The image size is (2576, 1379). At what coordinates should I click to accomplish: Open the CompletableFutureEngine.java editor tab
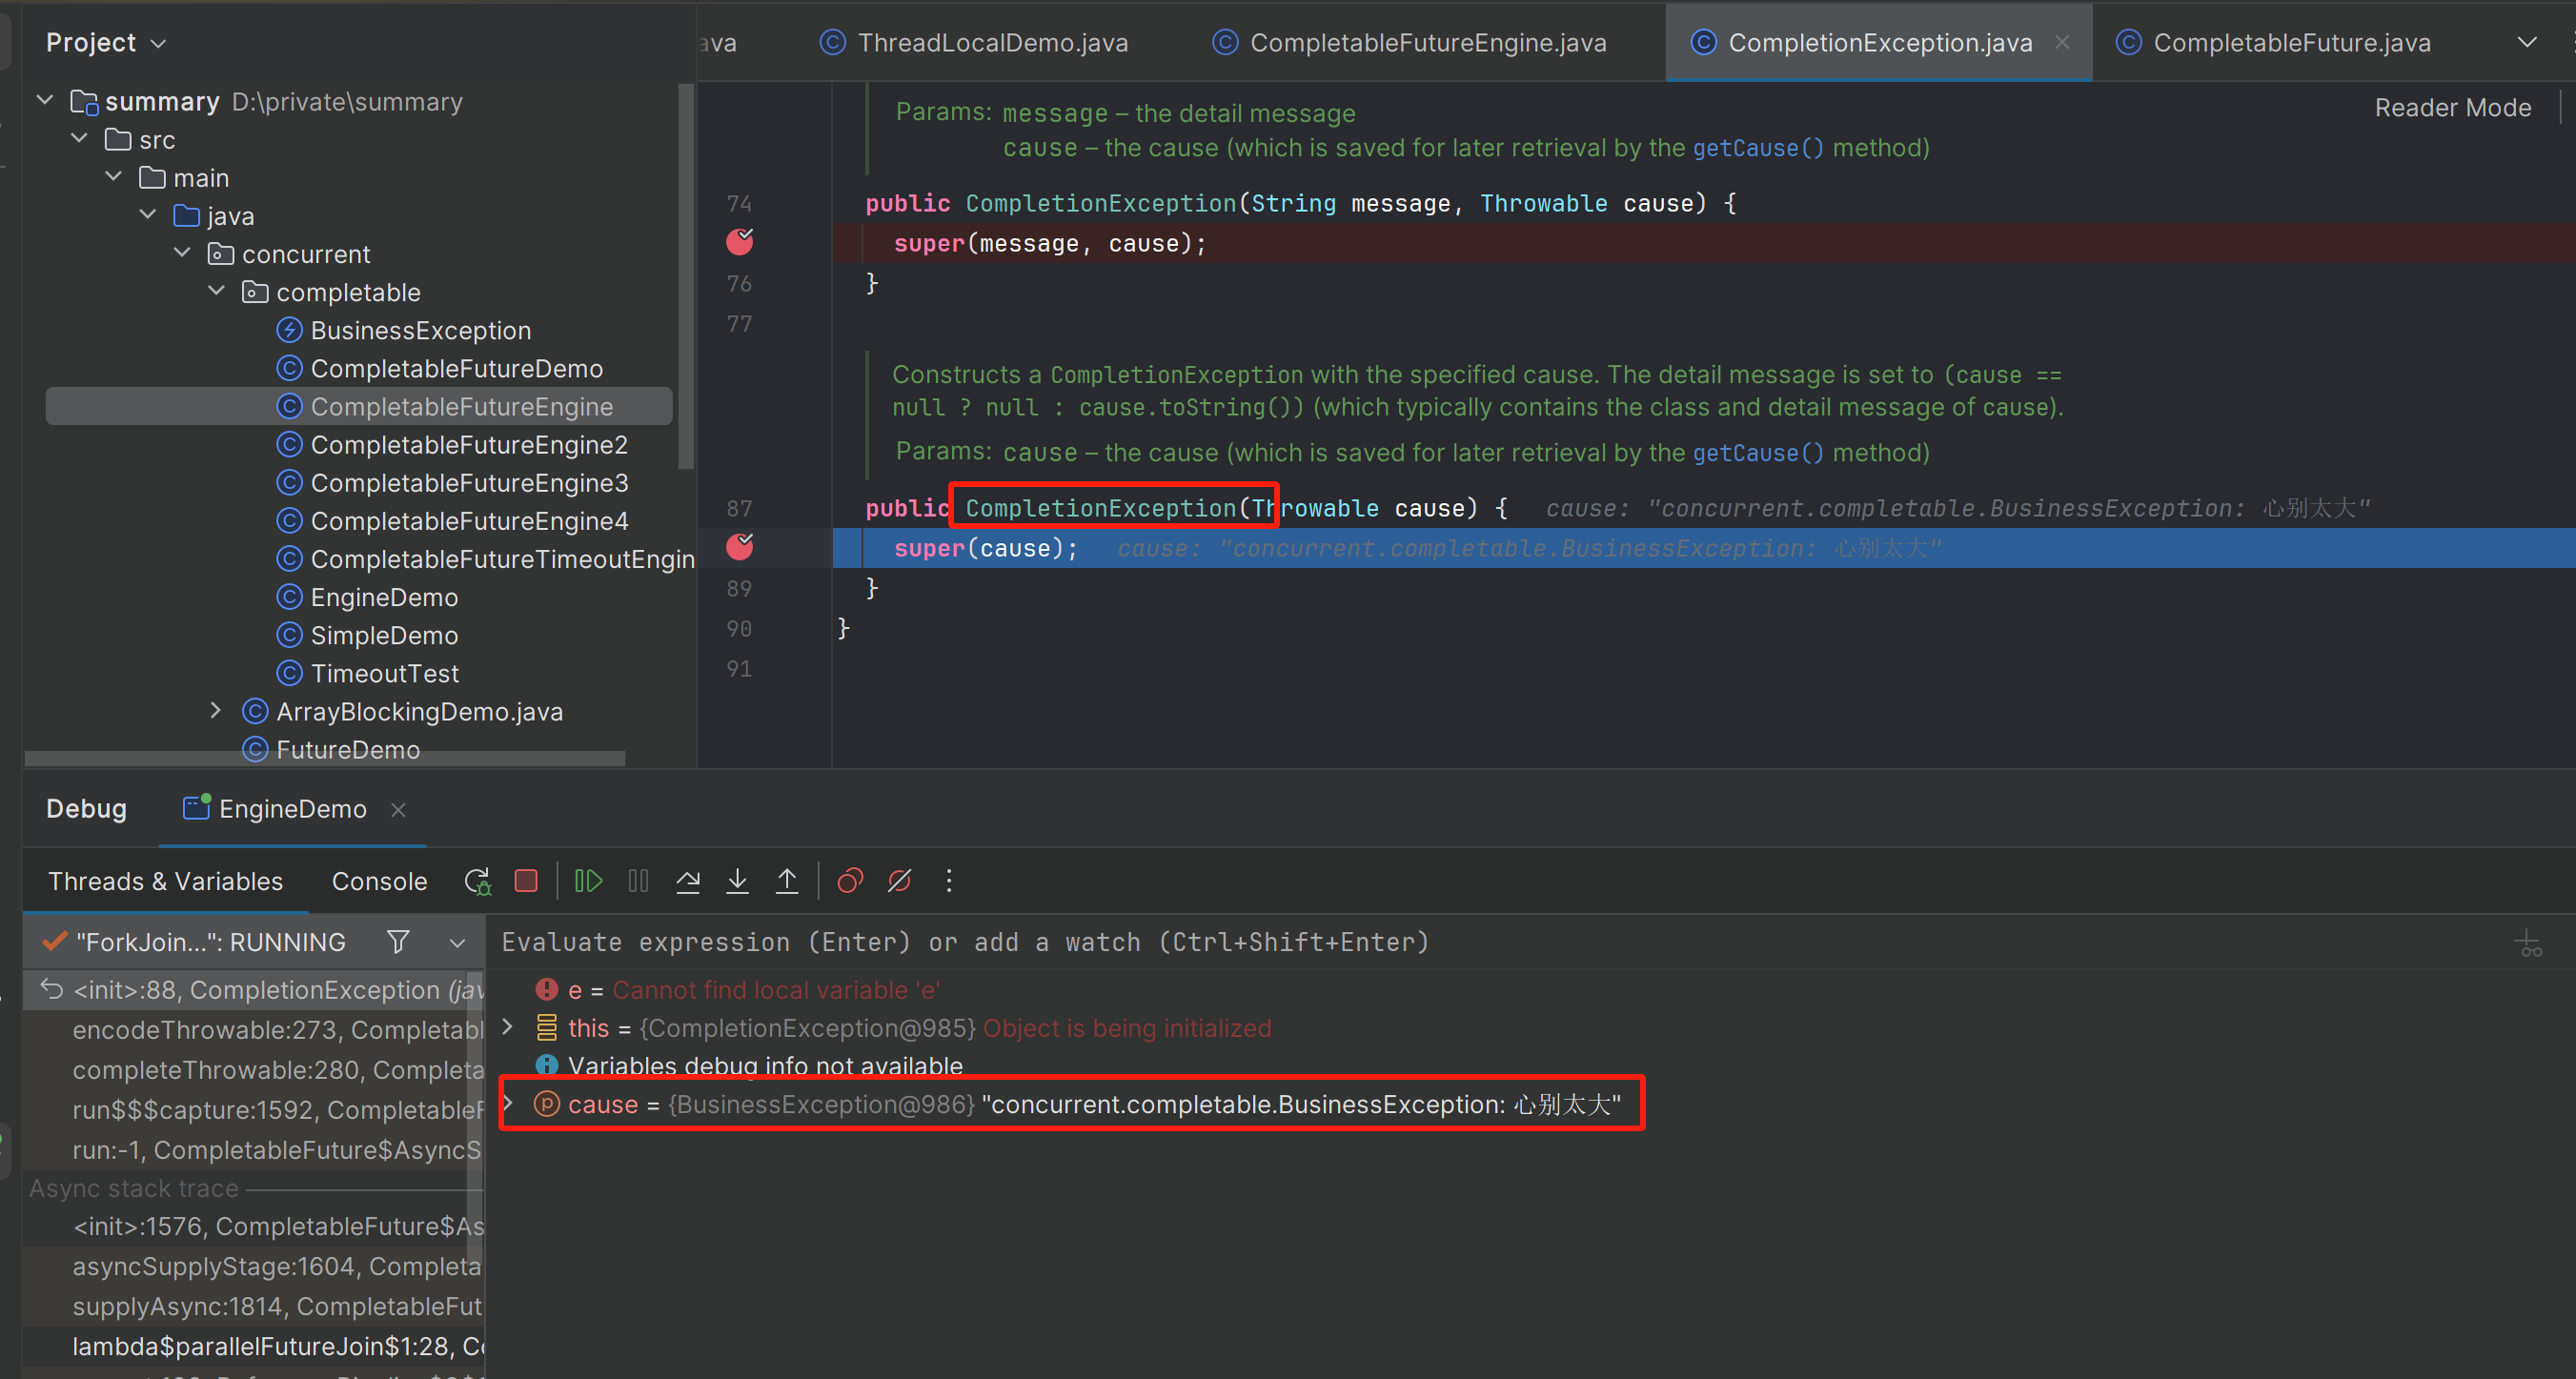1427,43
